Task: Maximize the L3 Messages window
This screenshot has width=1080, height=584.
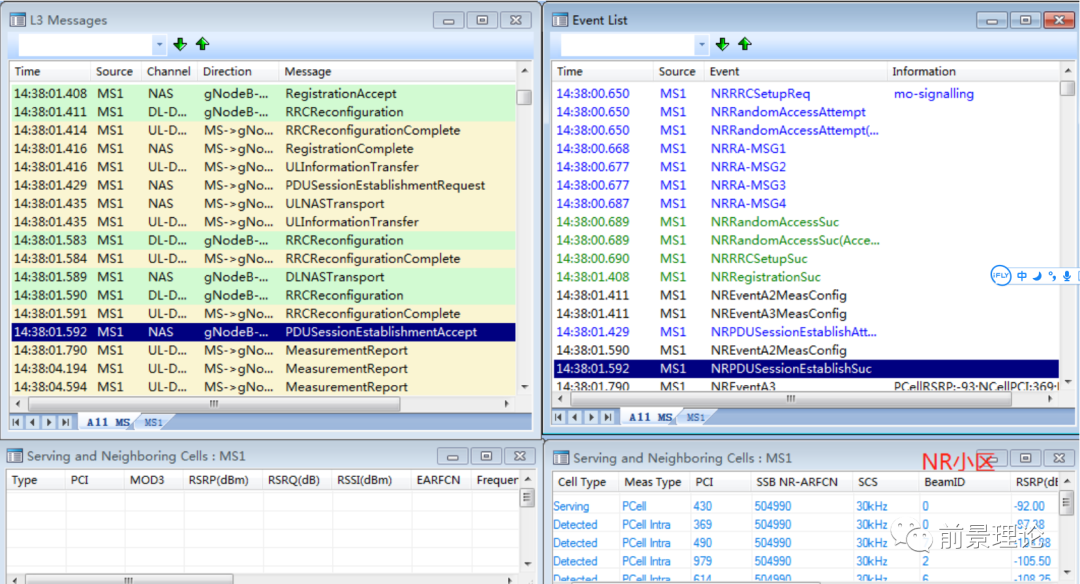Action: pos(482,20)
